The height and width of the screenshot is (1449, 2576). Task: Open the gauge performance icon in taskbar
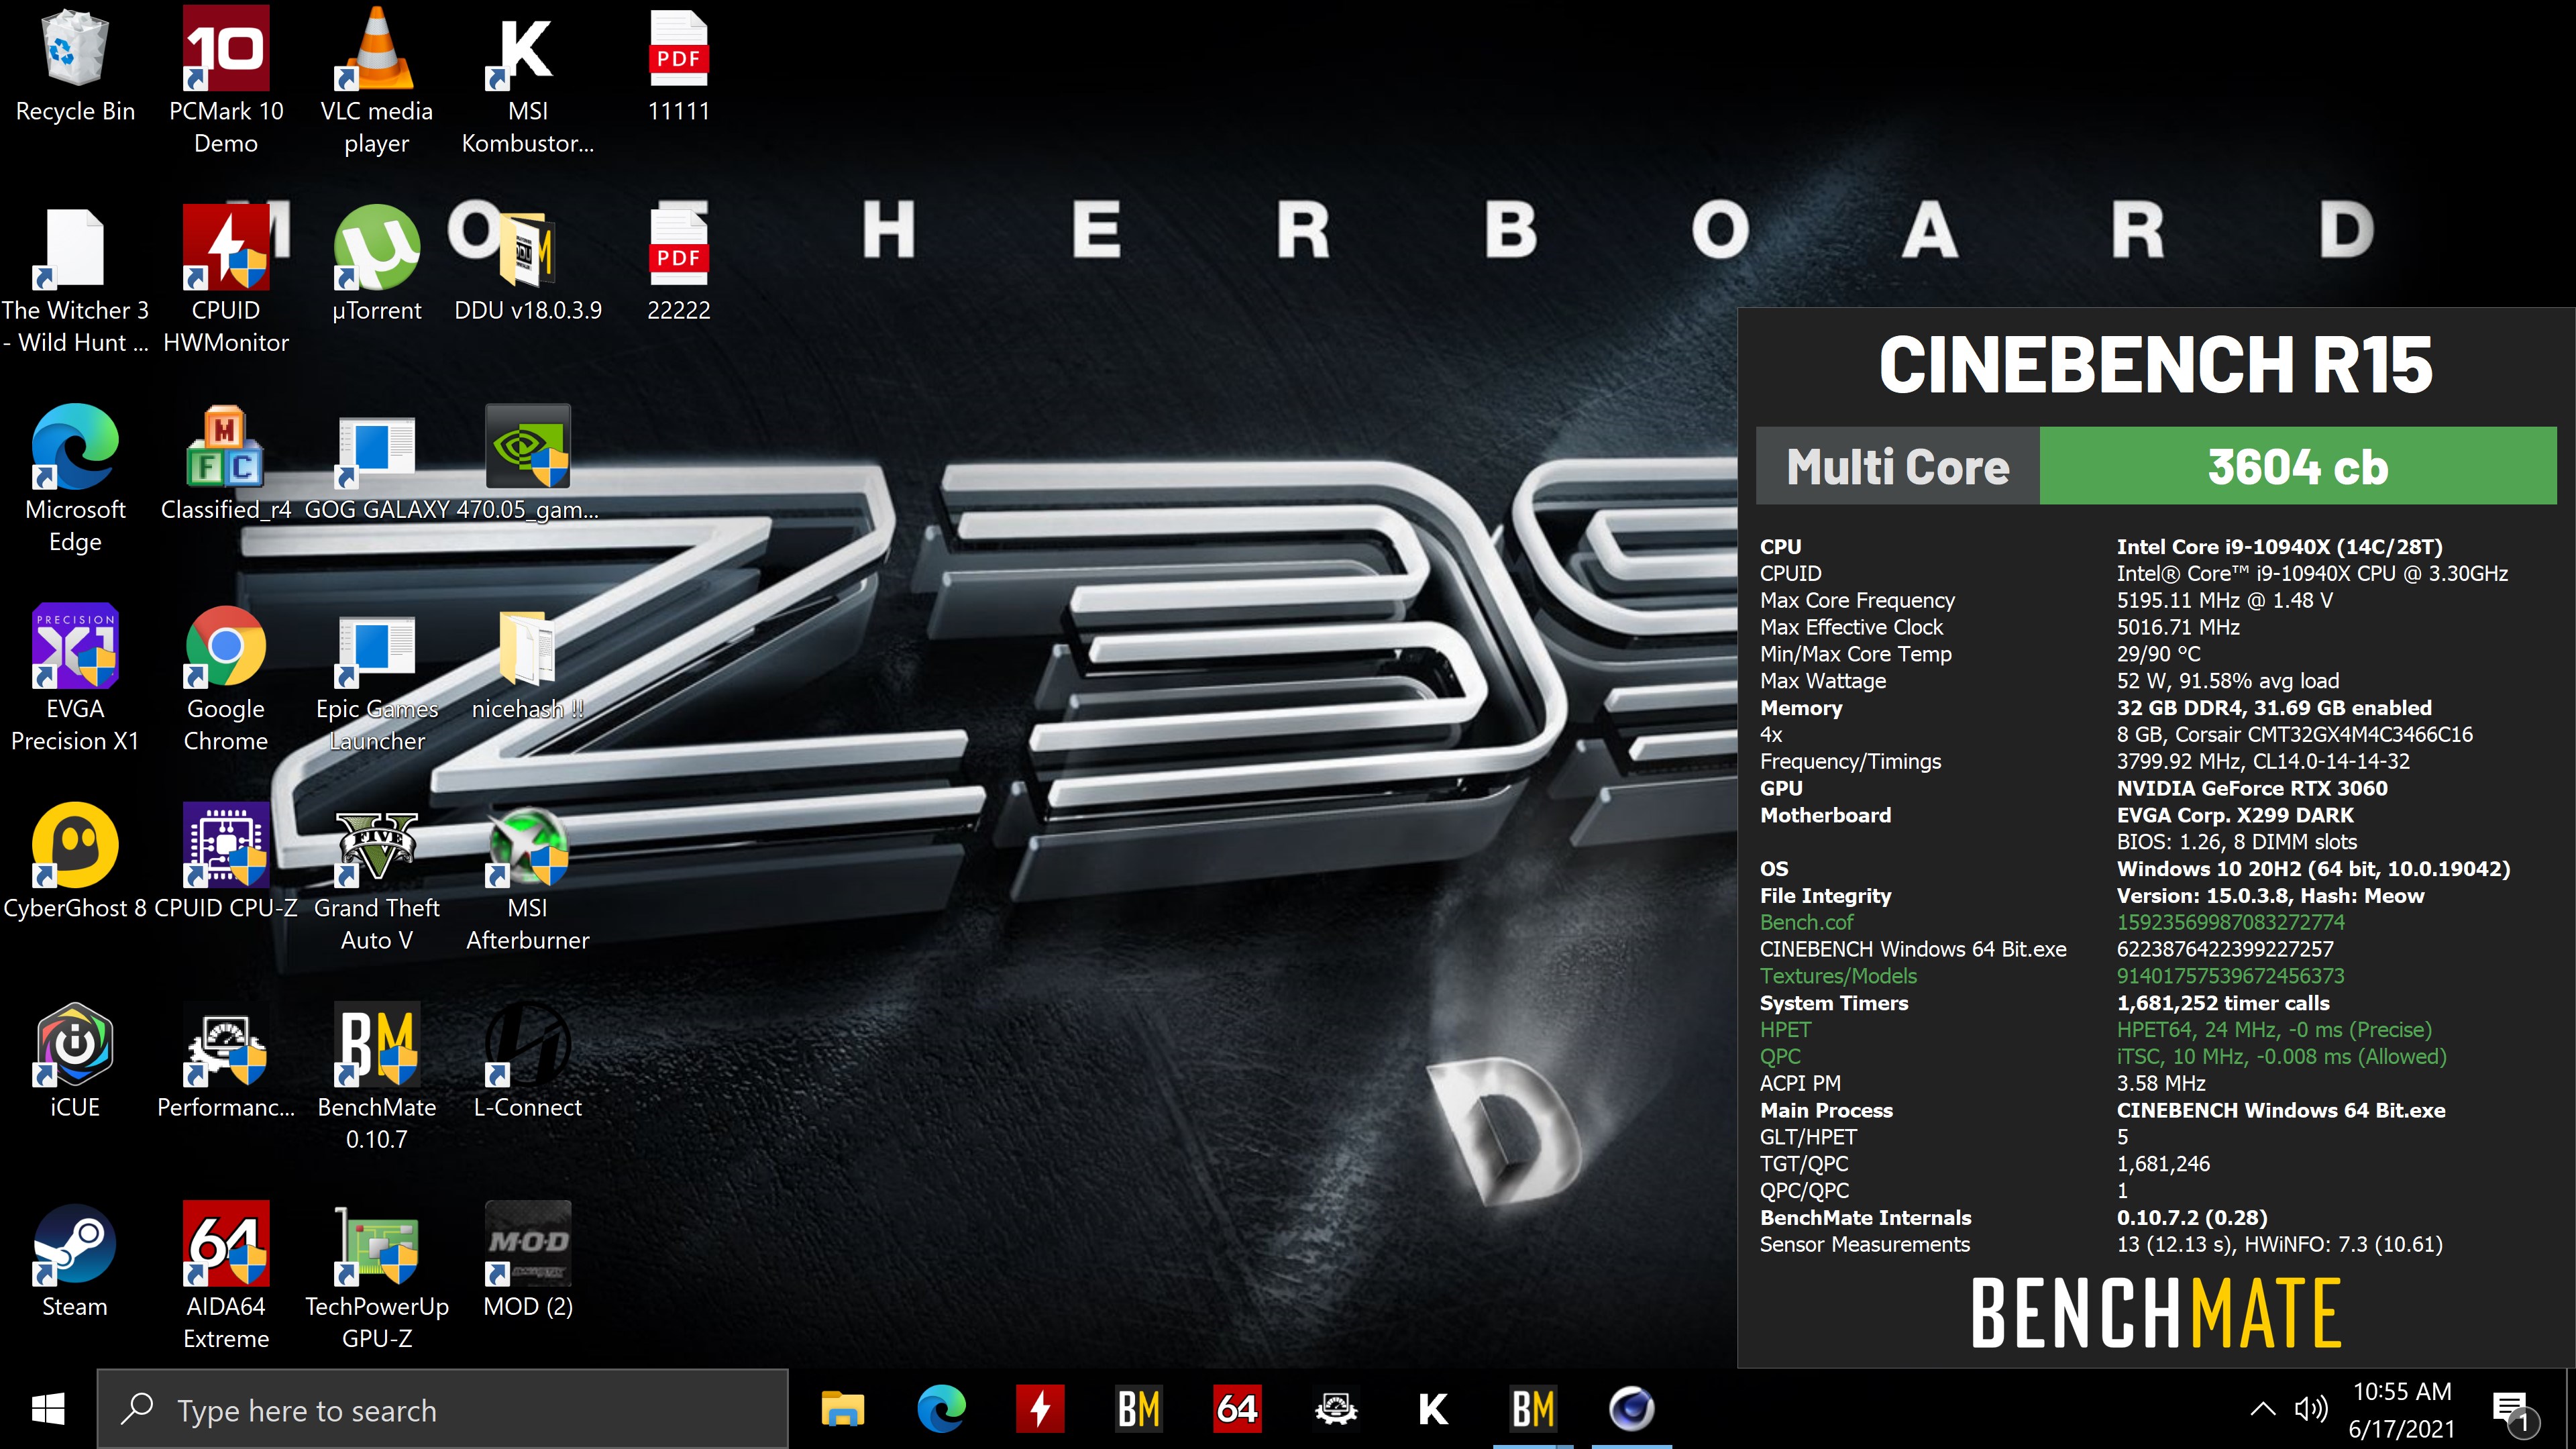point(1335,1409)
